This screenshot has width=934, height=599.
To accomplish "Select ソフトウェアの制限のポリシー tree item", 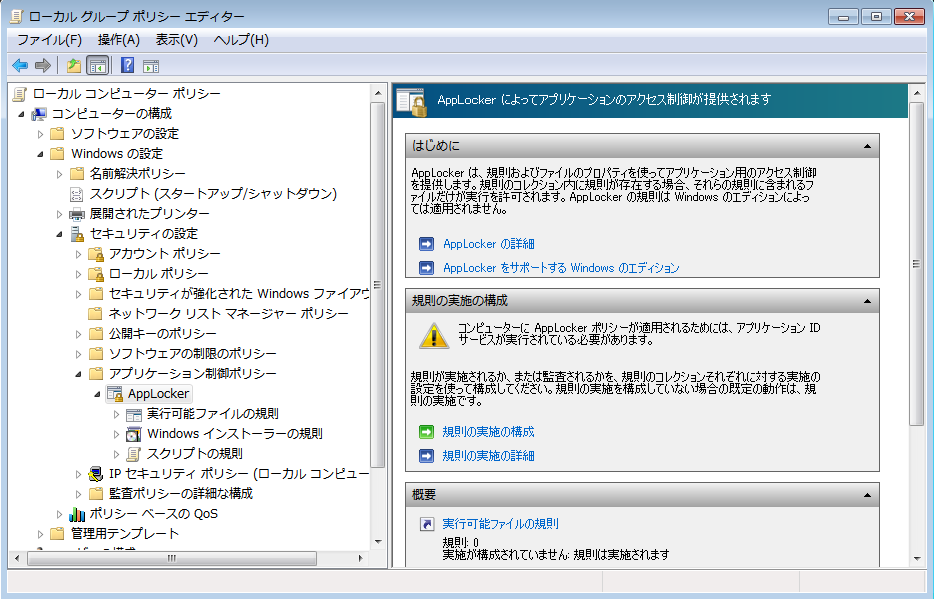I will click(192, 354).
